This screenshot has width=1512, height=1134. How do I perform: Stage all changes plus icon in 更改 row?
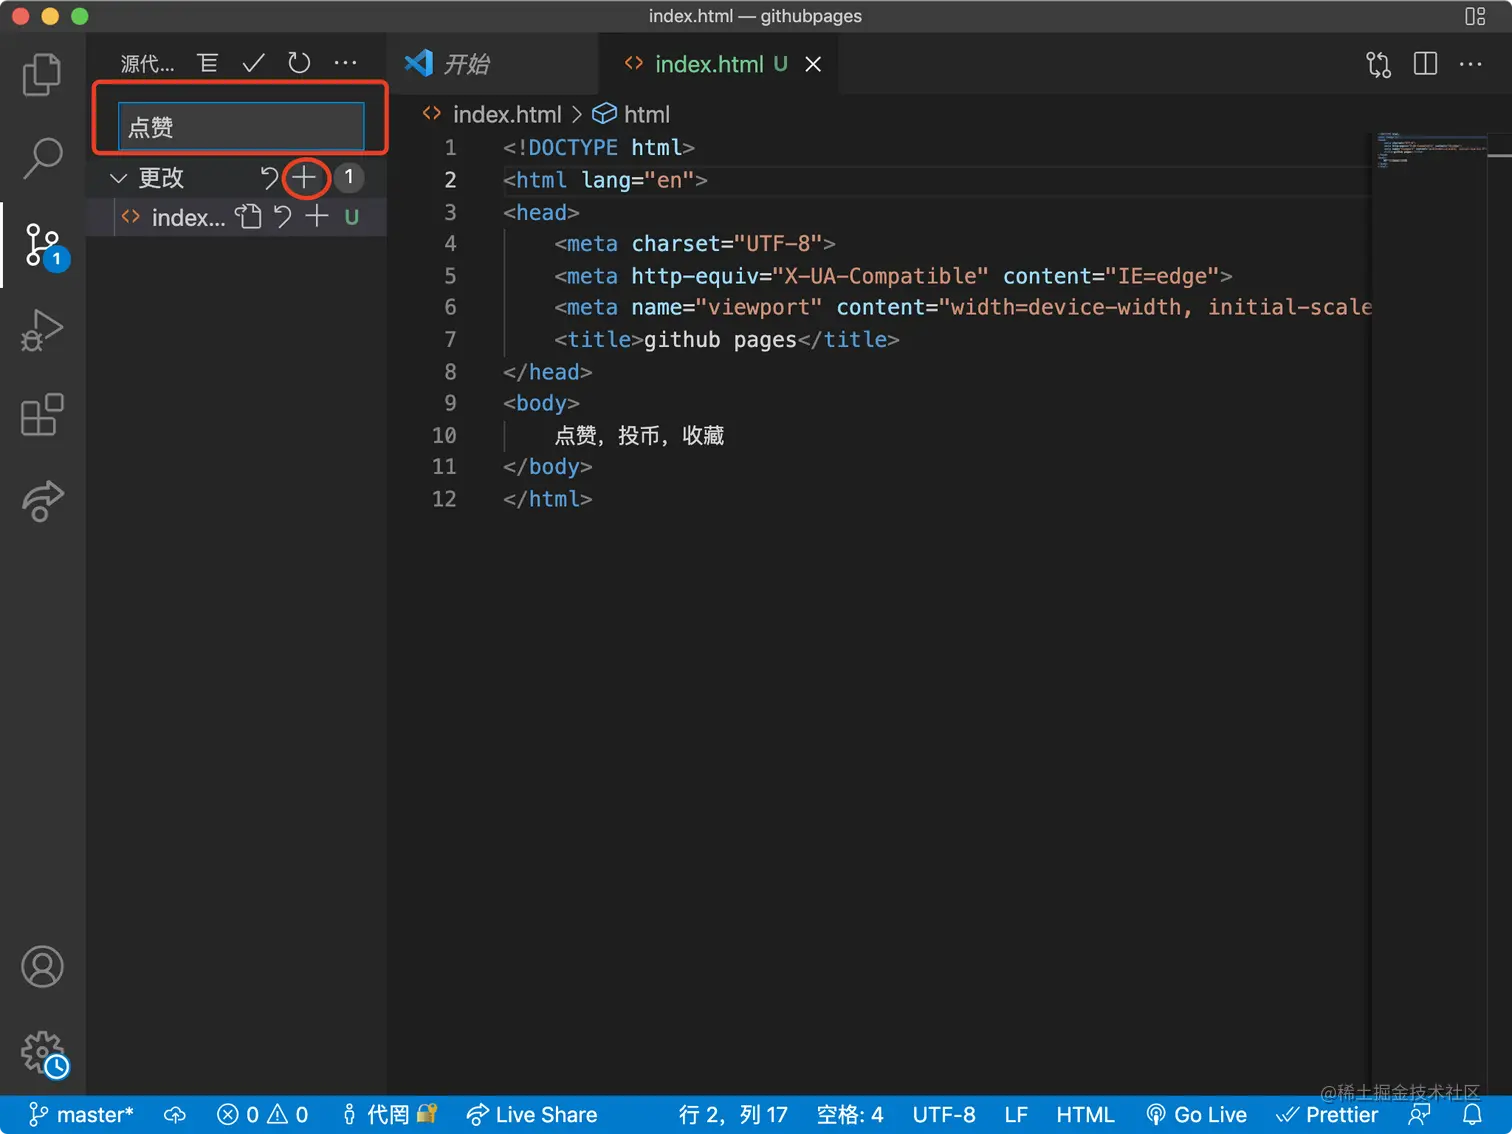[x=304, y=178]
